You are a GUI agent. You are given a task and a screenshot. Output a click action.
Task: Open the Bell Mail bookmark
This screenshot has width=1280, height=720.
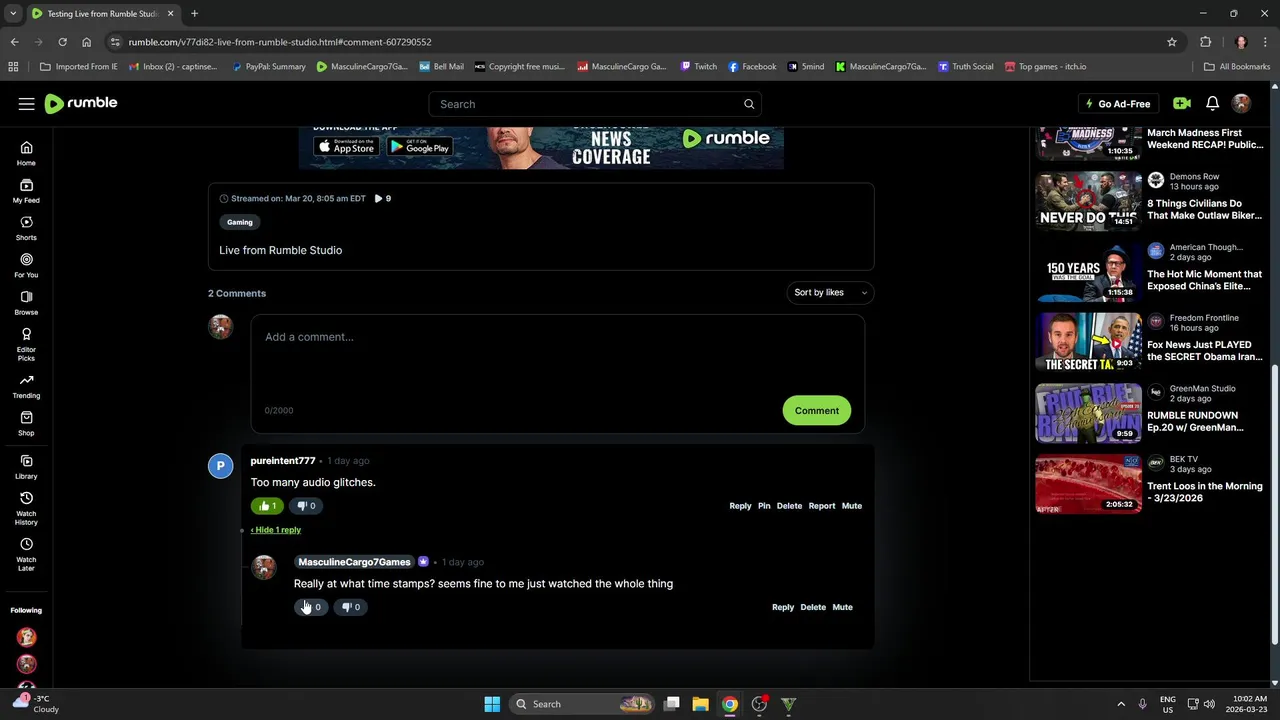pyautogui.click(x=441, y=67)
